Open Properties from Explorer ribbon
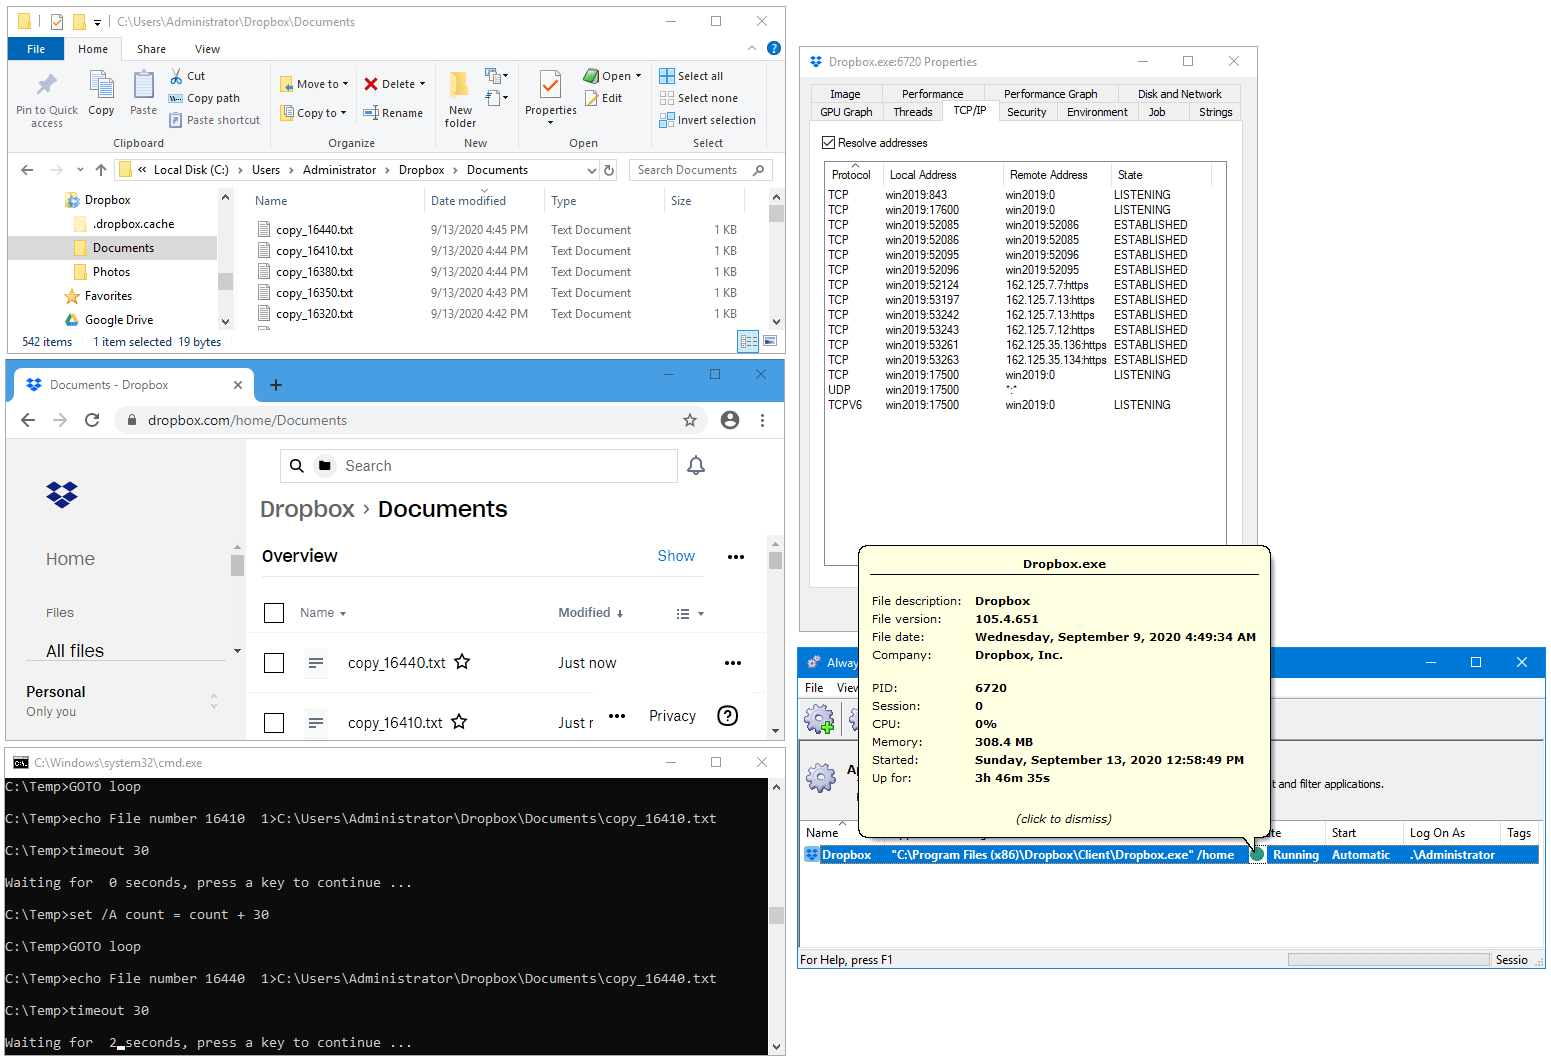The image size is (1551, 1058). 550,96
